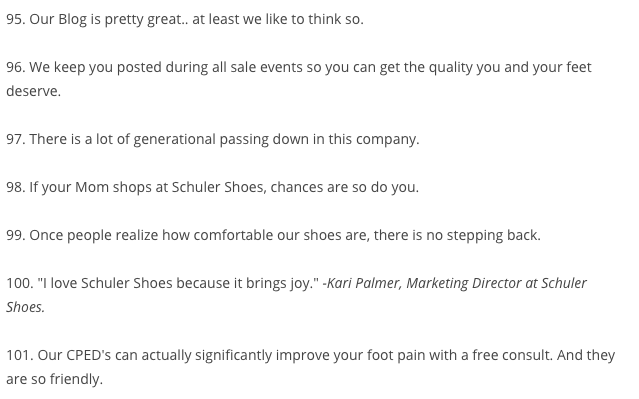Click item 97 about generational passing down
Screen dimensions: 639x399
(x=213, y=139)
